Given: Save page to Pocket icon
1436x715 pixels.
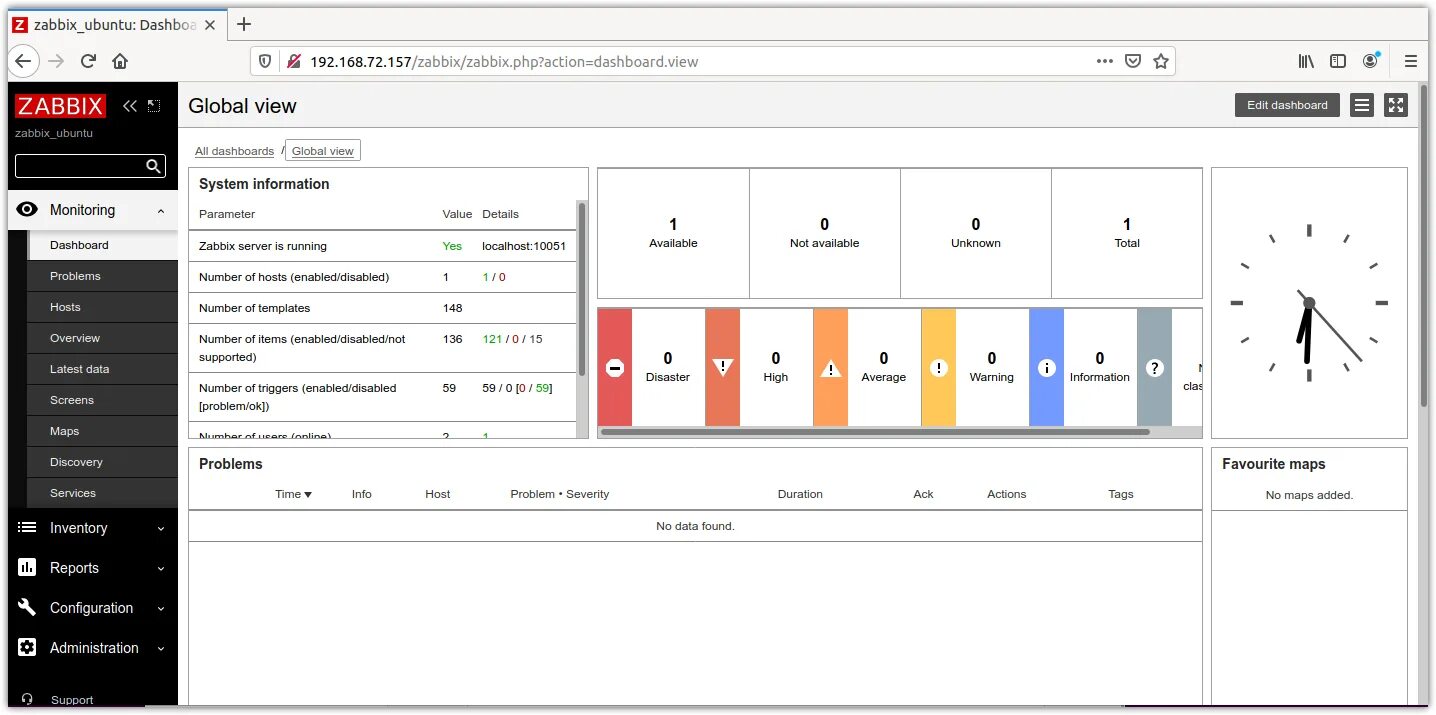Looking at the screenshot, I should [x=1133, y=61].
